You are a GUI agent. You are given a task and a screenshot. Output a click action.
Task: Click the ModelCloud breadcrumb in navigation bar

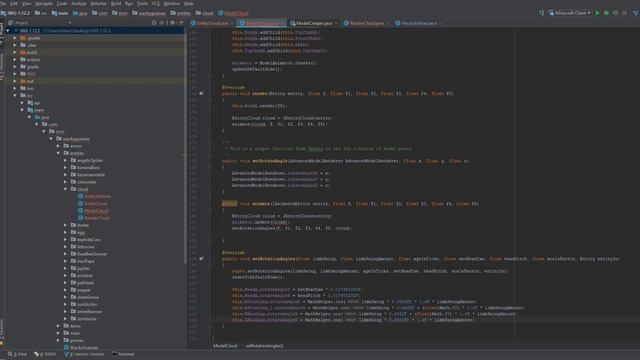pos(233,13)
